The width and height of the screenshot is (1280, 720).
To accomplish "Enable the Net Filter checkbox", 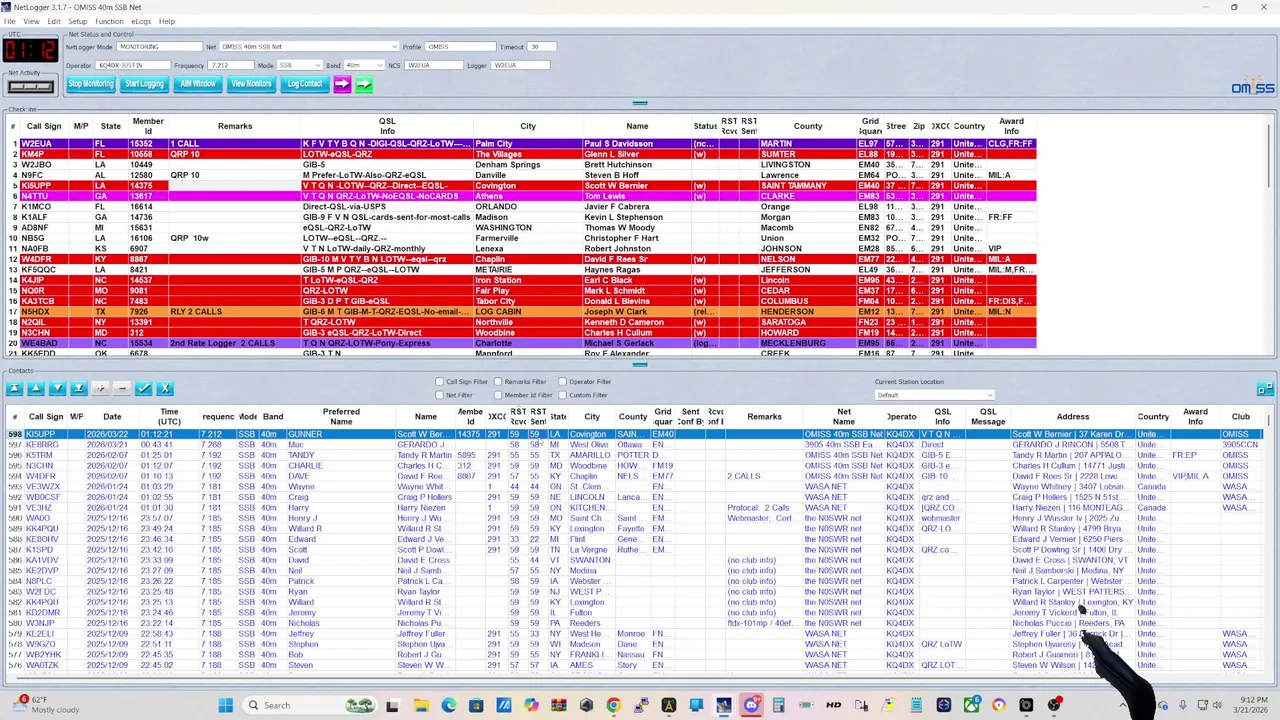I will click(439, 395).
